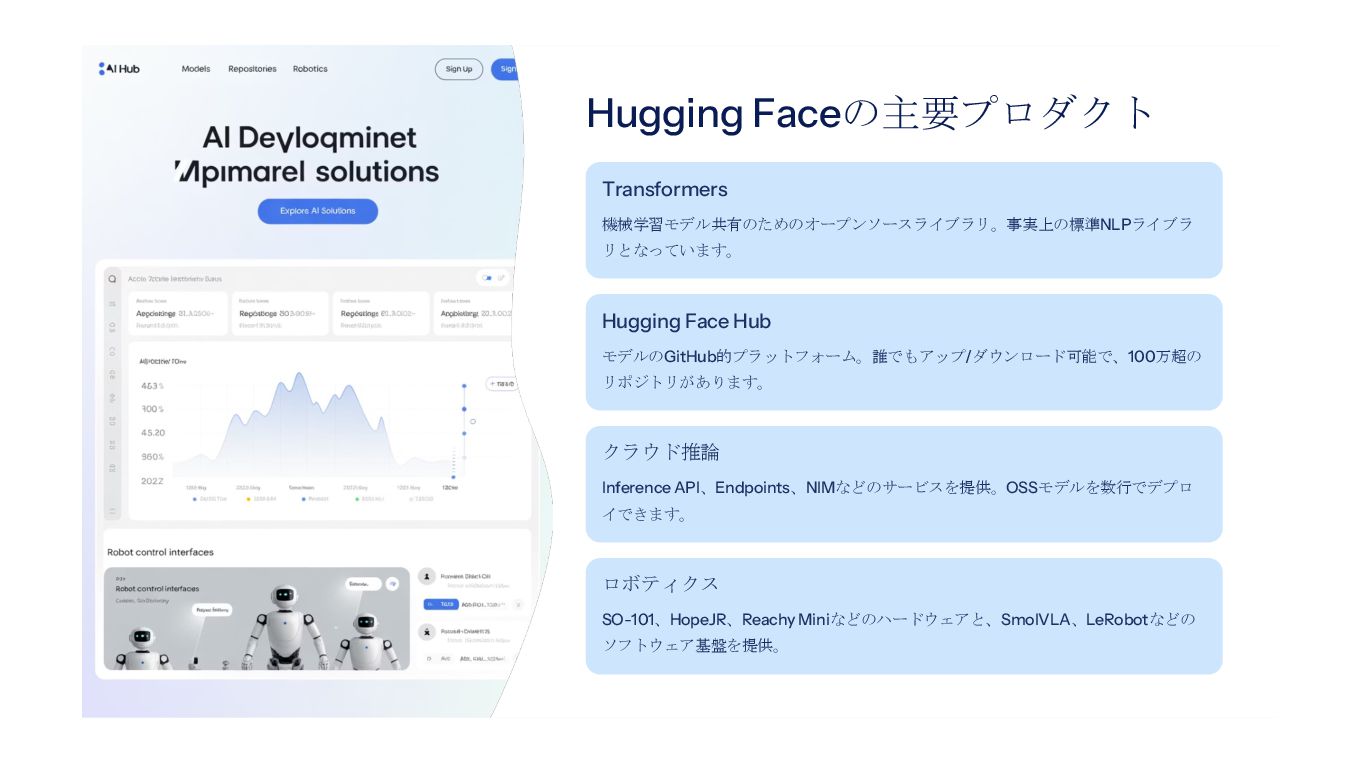The height and width of the screenshot is (765, 1361).
Task: Click the outlined Sign Up button
Action: (x=459, y=69)
